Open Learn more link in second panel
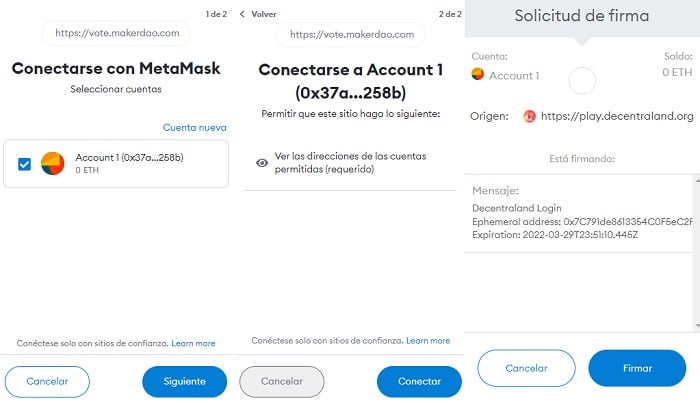Viewport: 700px width, 403px height. click(428, 341)
